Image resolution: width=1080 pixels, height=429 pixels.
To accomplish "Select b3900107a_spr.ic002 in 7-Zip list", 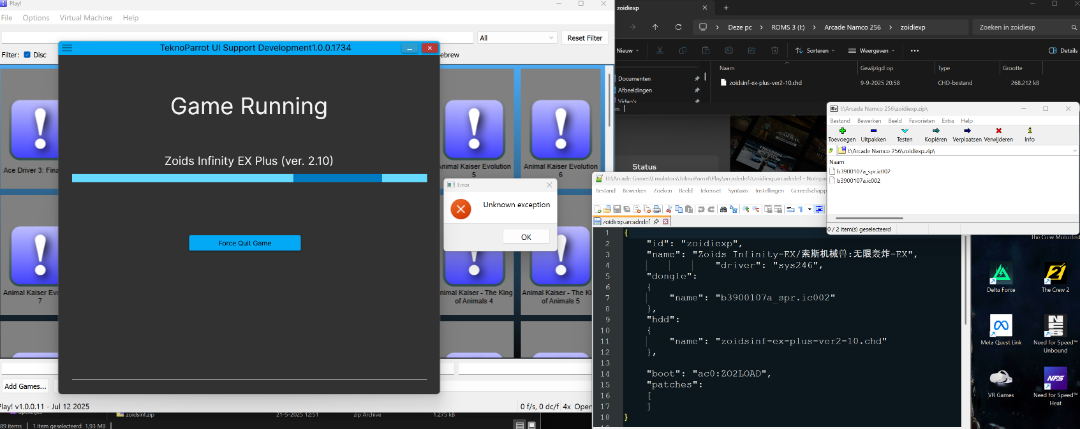I will tap(860, 171).
